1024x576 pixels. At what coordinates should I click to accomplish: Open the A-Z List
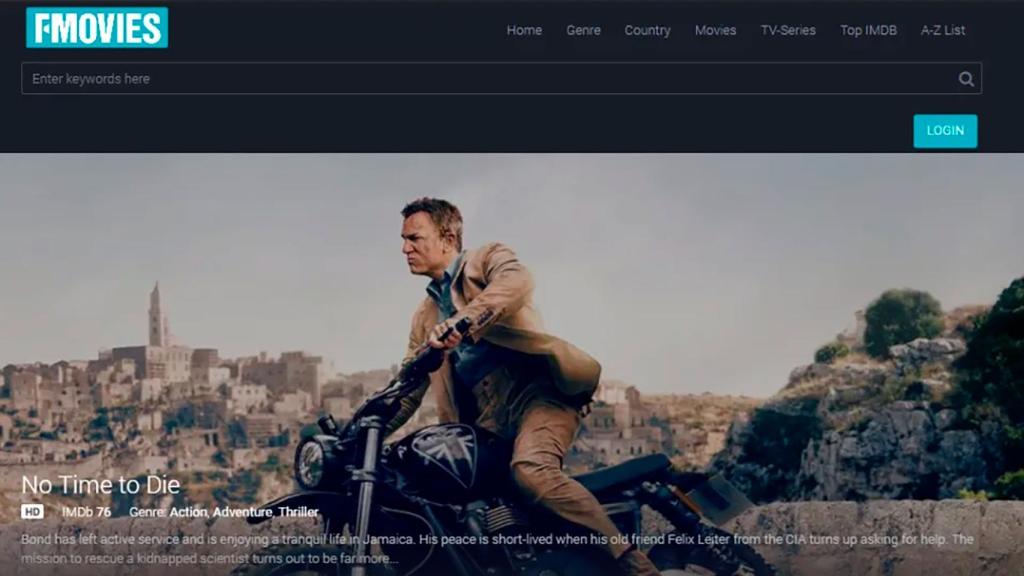[942, 31]
